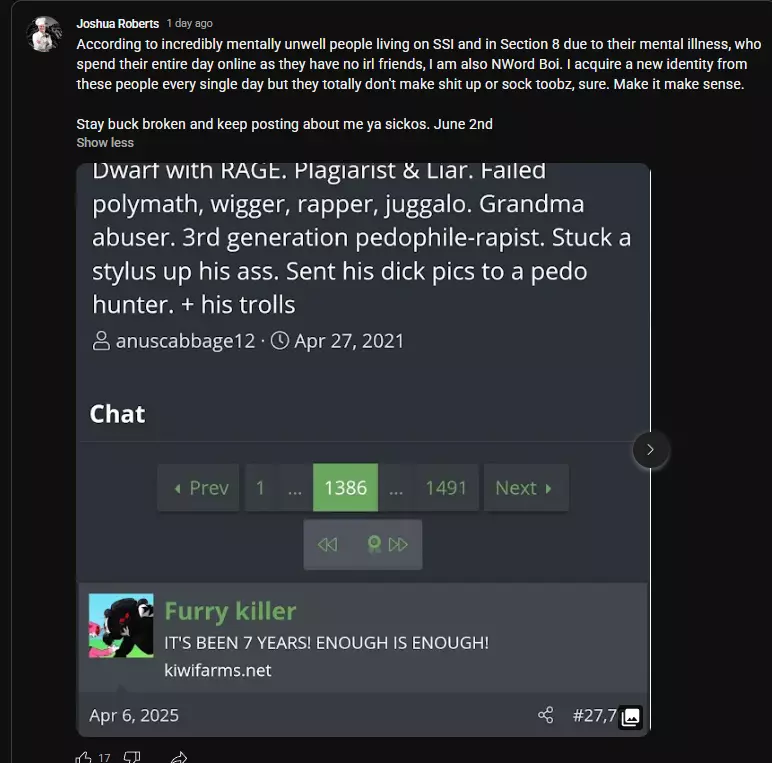Collapse the comment with Show less
The width and height of the screenshot is (772, 763).
[105, 143]
